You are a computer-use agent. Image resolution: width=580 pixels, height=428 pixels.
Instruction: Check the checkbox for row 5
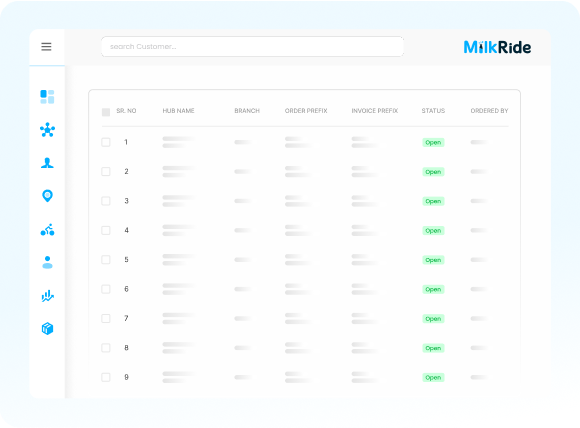106,260
